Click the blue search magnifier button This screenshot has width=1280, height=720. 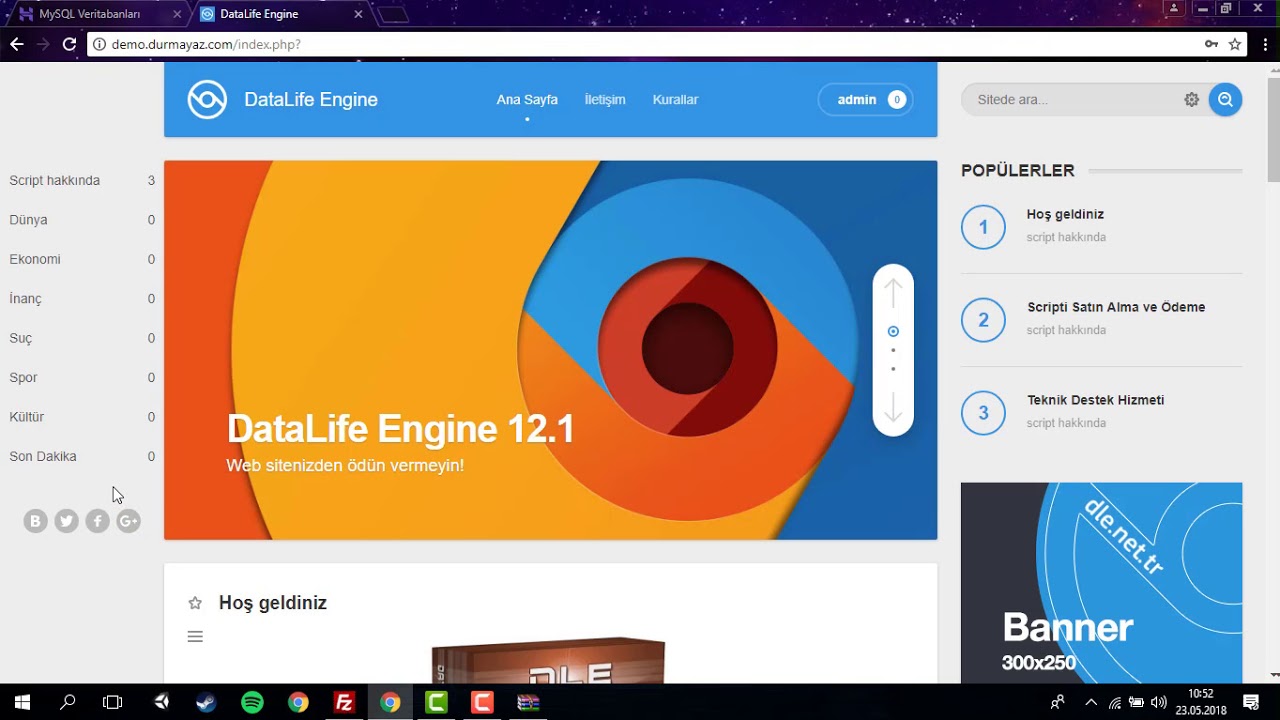[1225, 99]
